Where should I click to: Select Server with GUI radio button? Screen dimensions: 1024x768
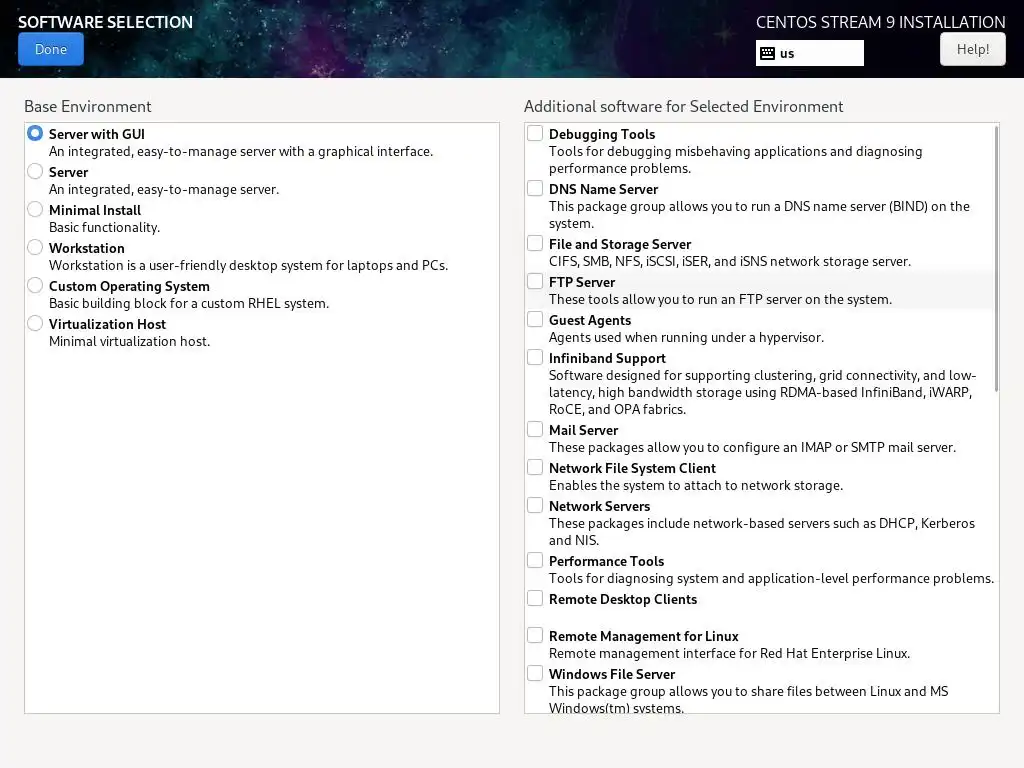point(35,133)
